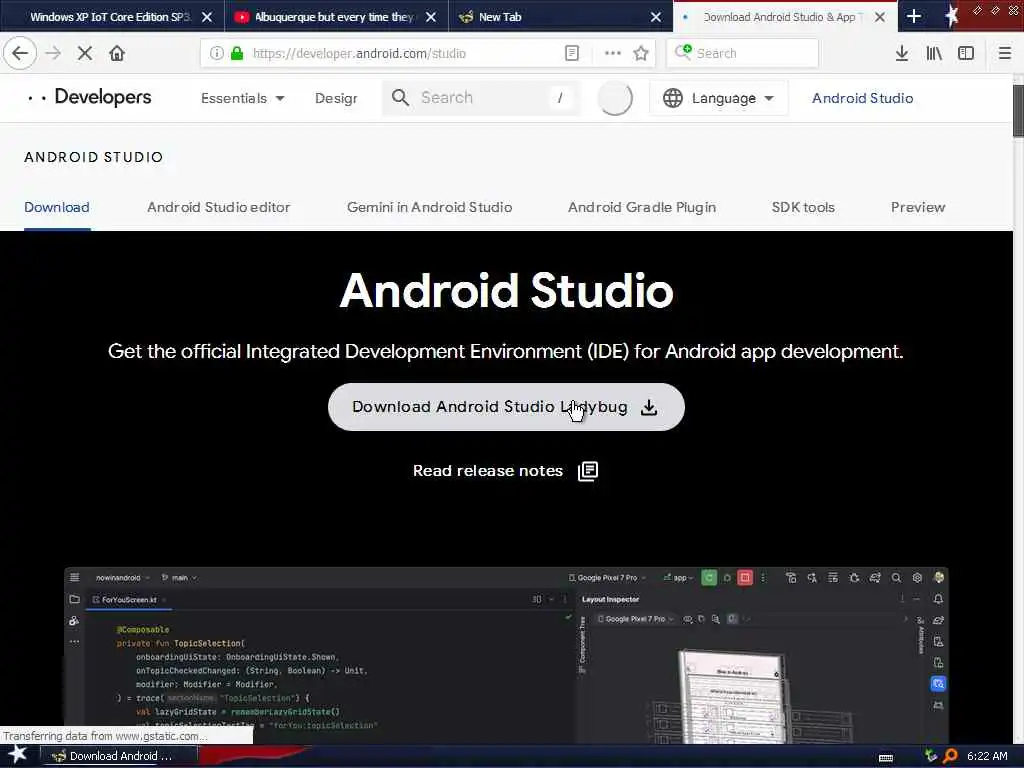Focus the Developers site search field

[x=481, y=98]
